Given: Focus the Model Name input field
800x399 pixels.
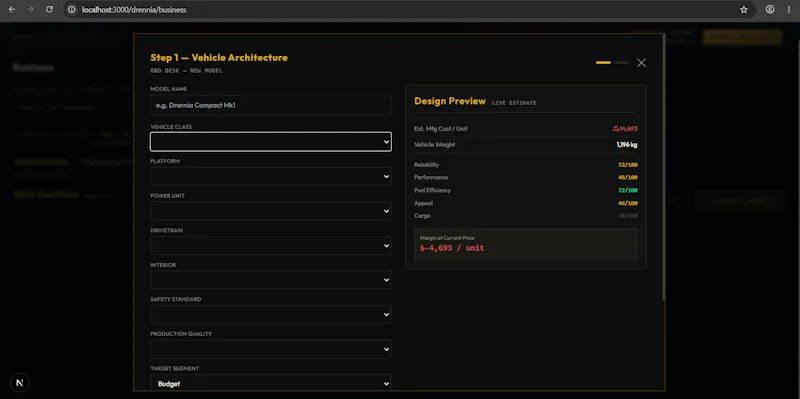Looking at the screenshot, I should point(271,105).
